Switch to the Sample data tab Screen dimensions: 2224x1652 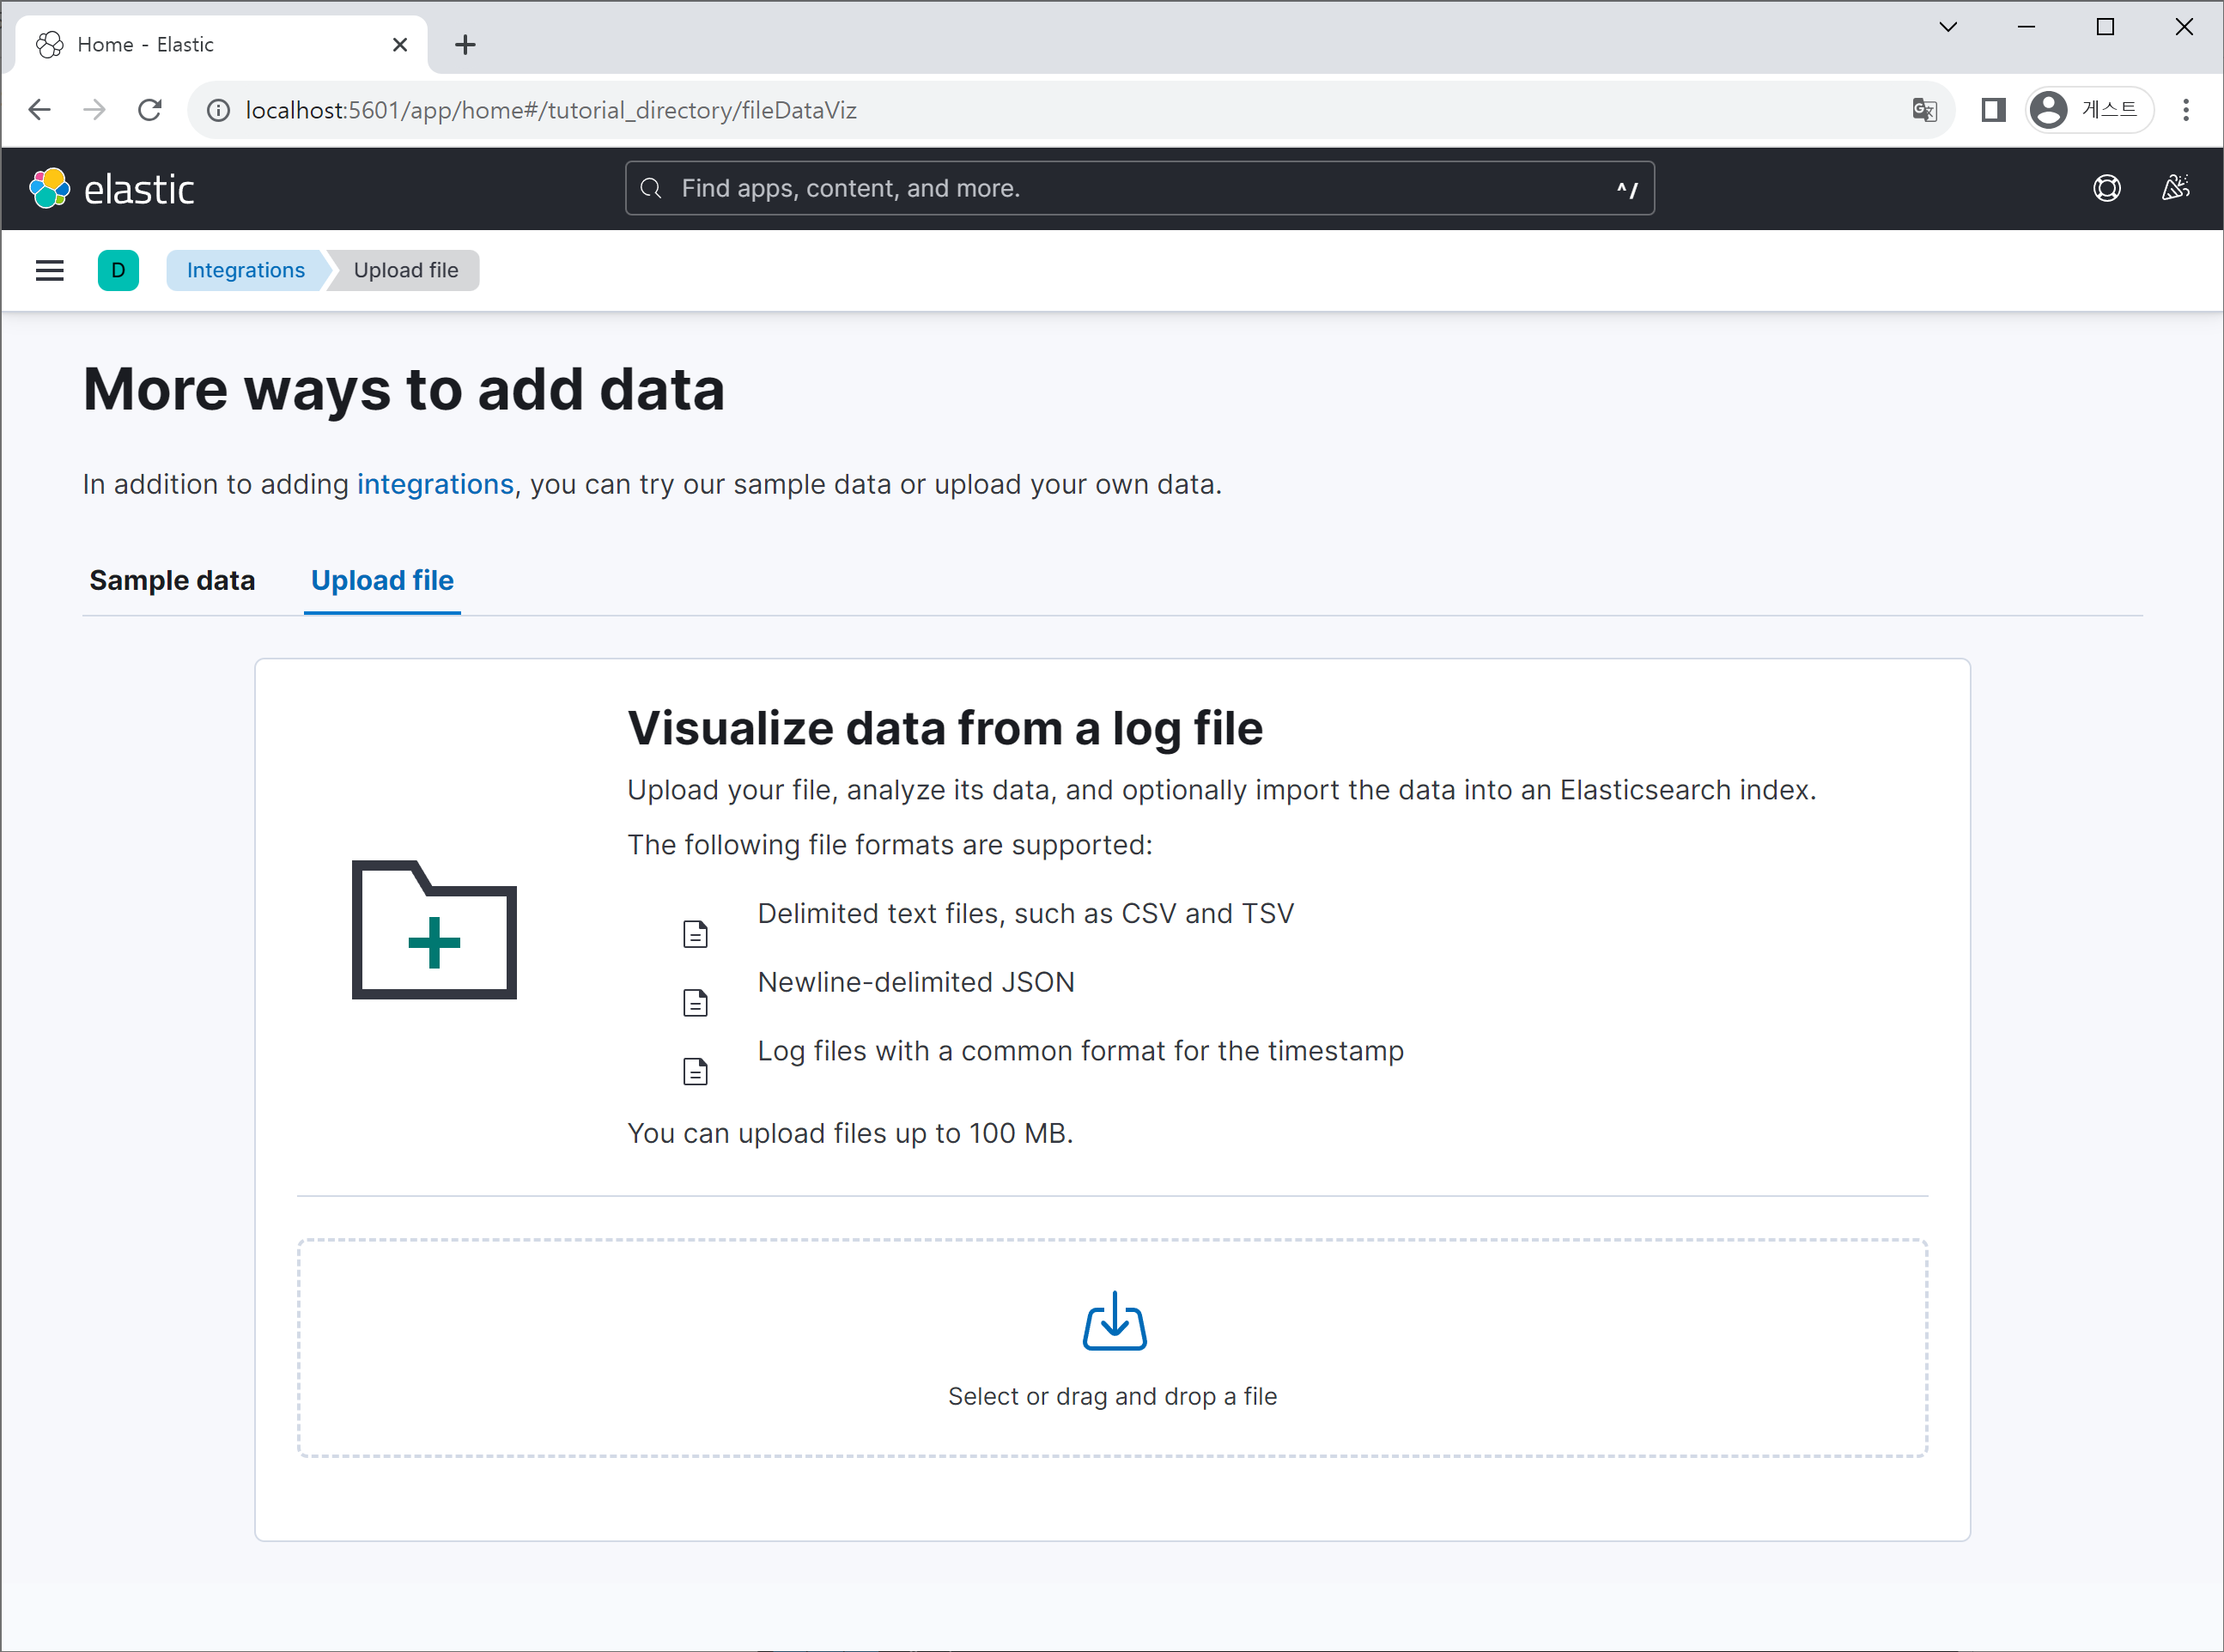(x=172, y=580)
